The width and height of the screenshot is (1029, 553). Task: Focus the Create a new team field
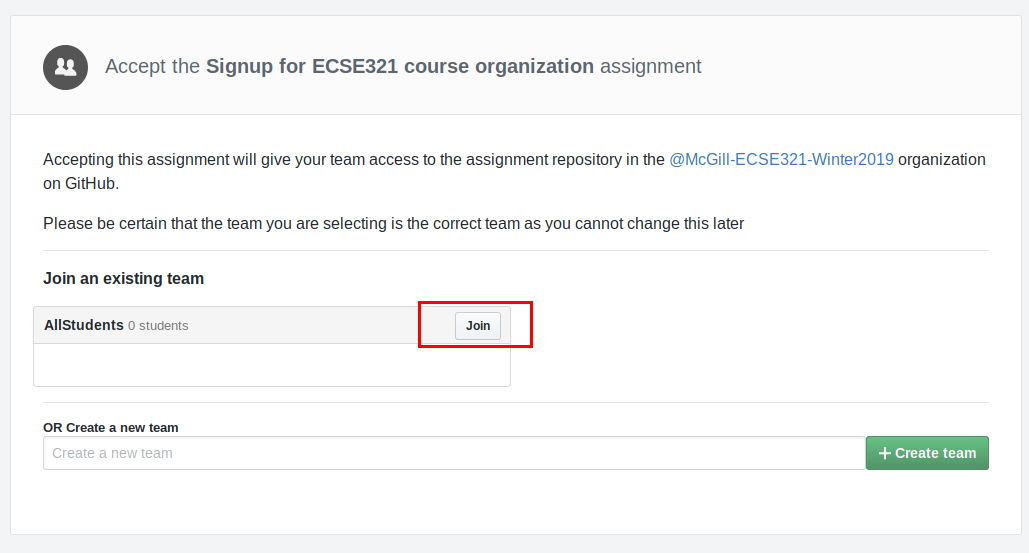(454, 453)
